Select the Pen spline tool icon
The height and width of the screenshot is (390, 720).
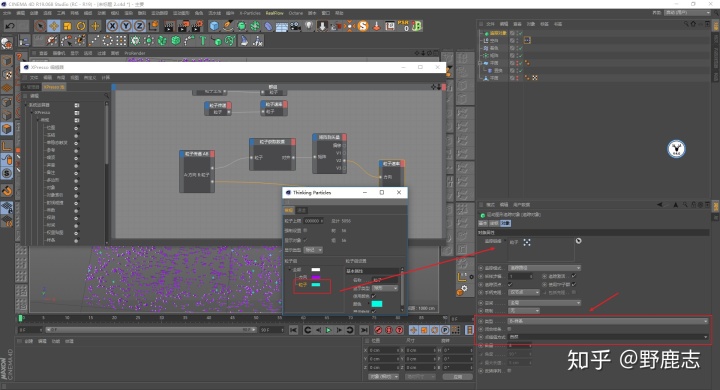click(x=228, y=26)
